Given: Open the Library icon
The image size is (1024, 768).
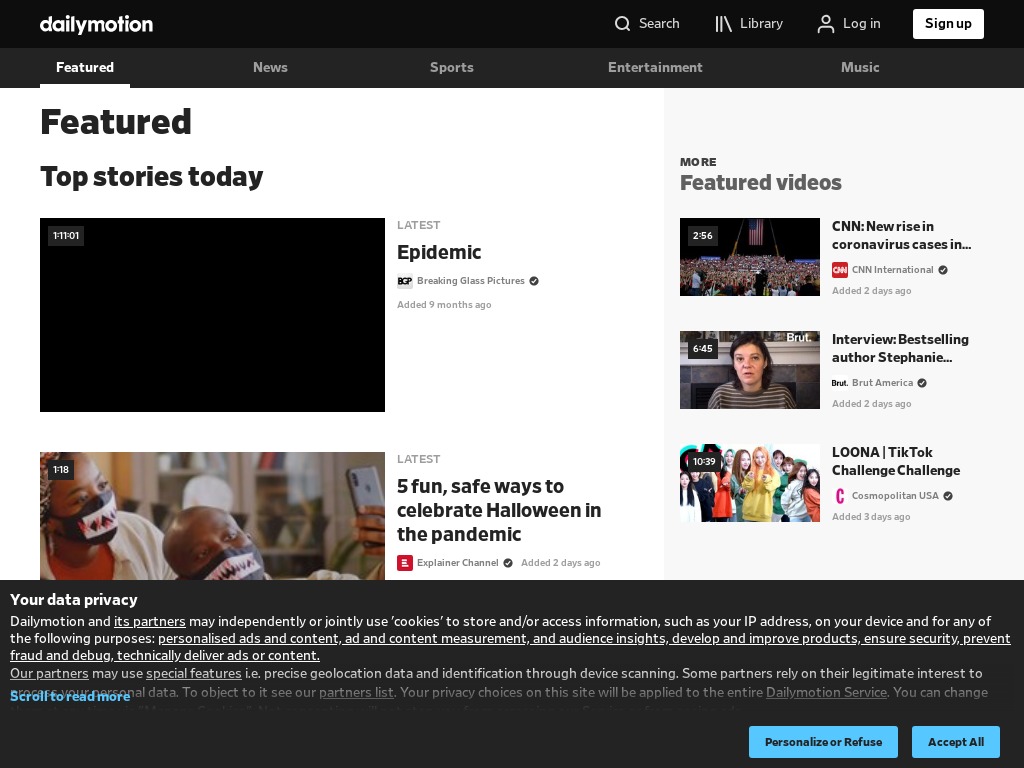Looking at the screenshot, I should coord(723,24).
